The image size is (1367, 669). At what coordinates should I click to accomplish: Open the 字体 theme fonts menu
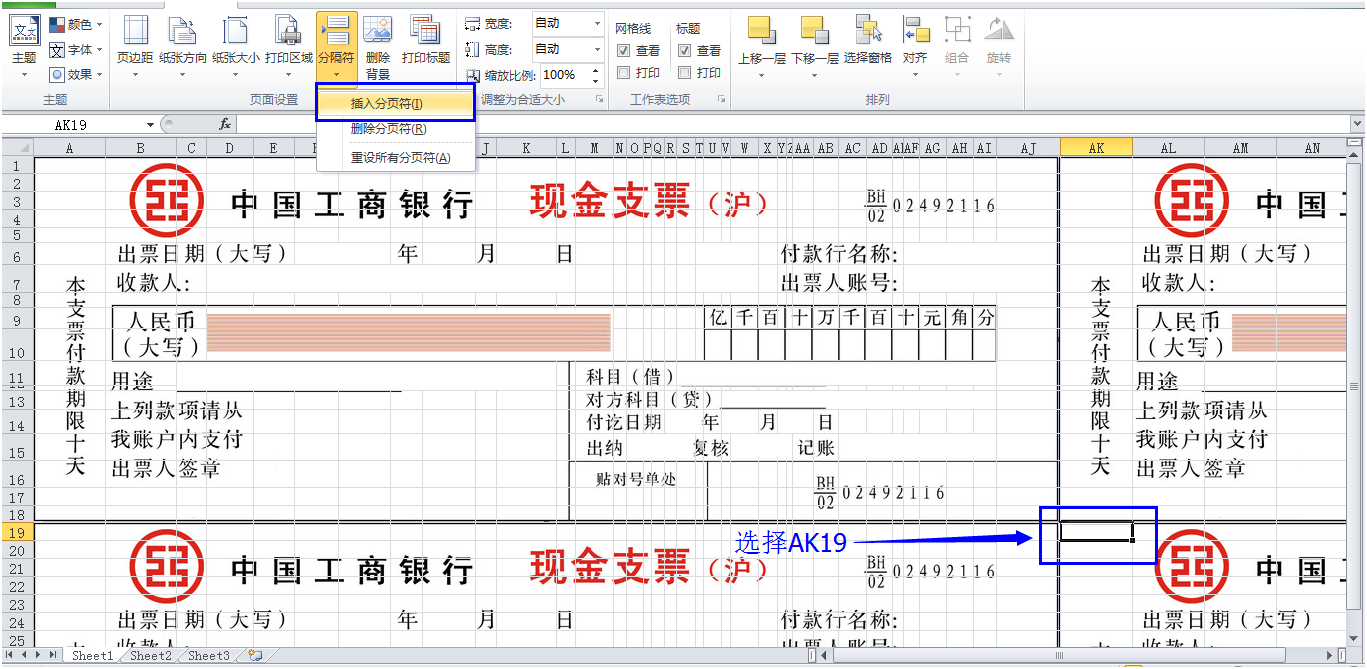click(76, 49)
